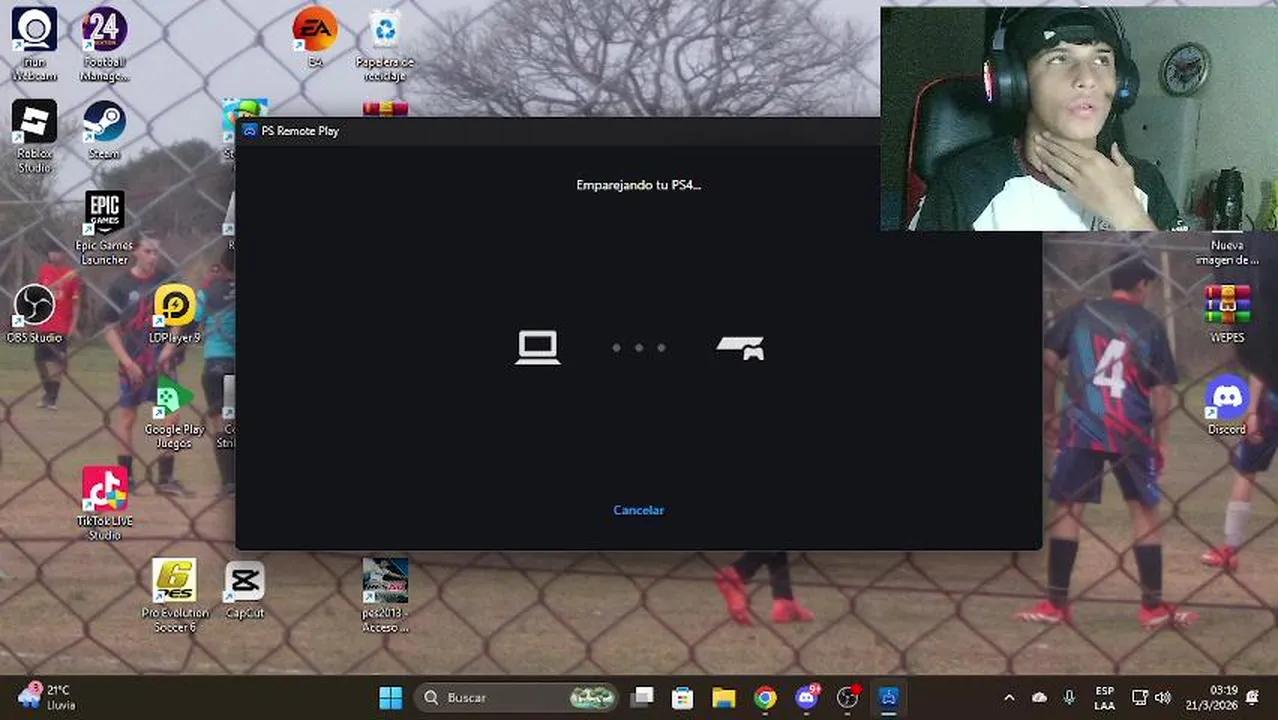Click the PS Remote Play taskbar icon
The height and width of the screenshot is (720, 1278).
(888, 698)
